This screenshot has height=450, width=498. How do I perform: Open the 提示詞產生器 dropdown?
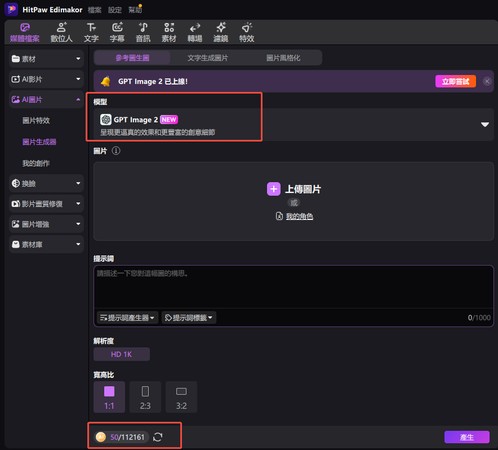click(127, 318)
